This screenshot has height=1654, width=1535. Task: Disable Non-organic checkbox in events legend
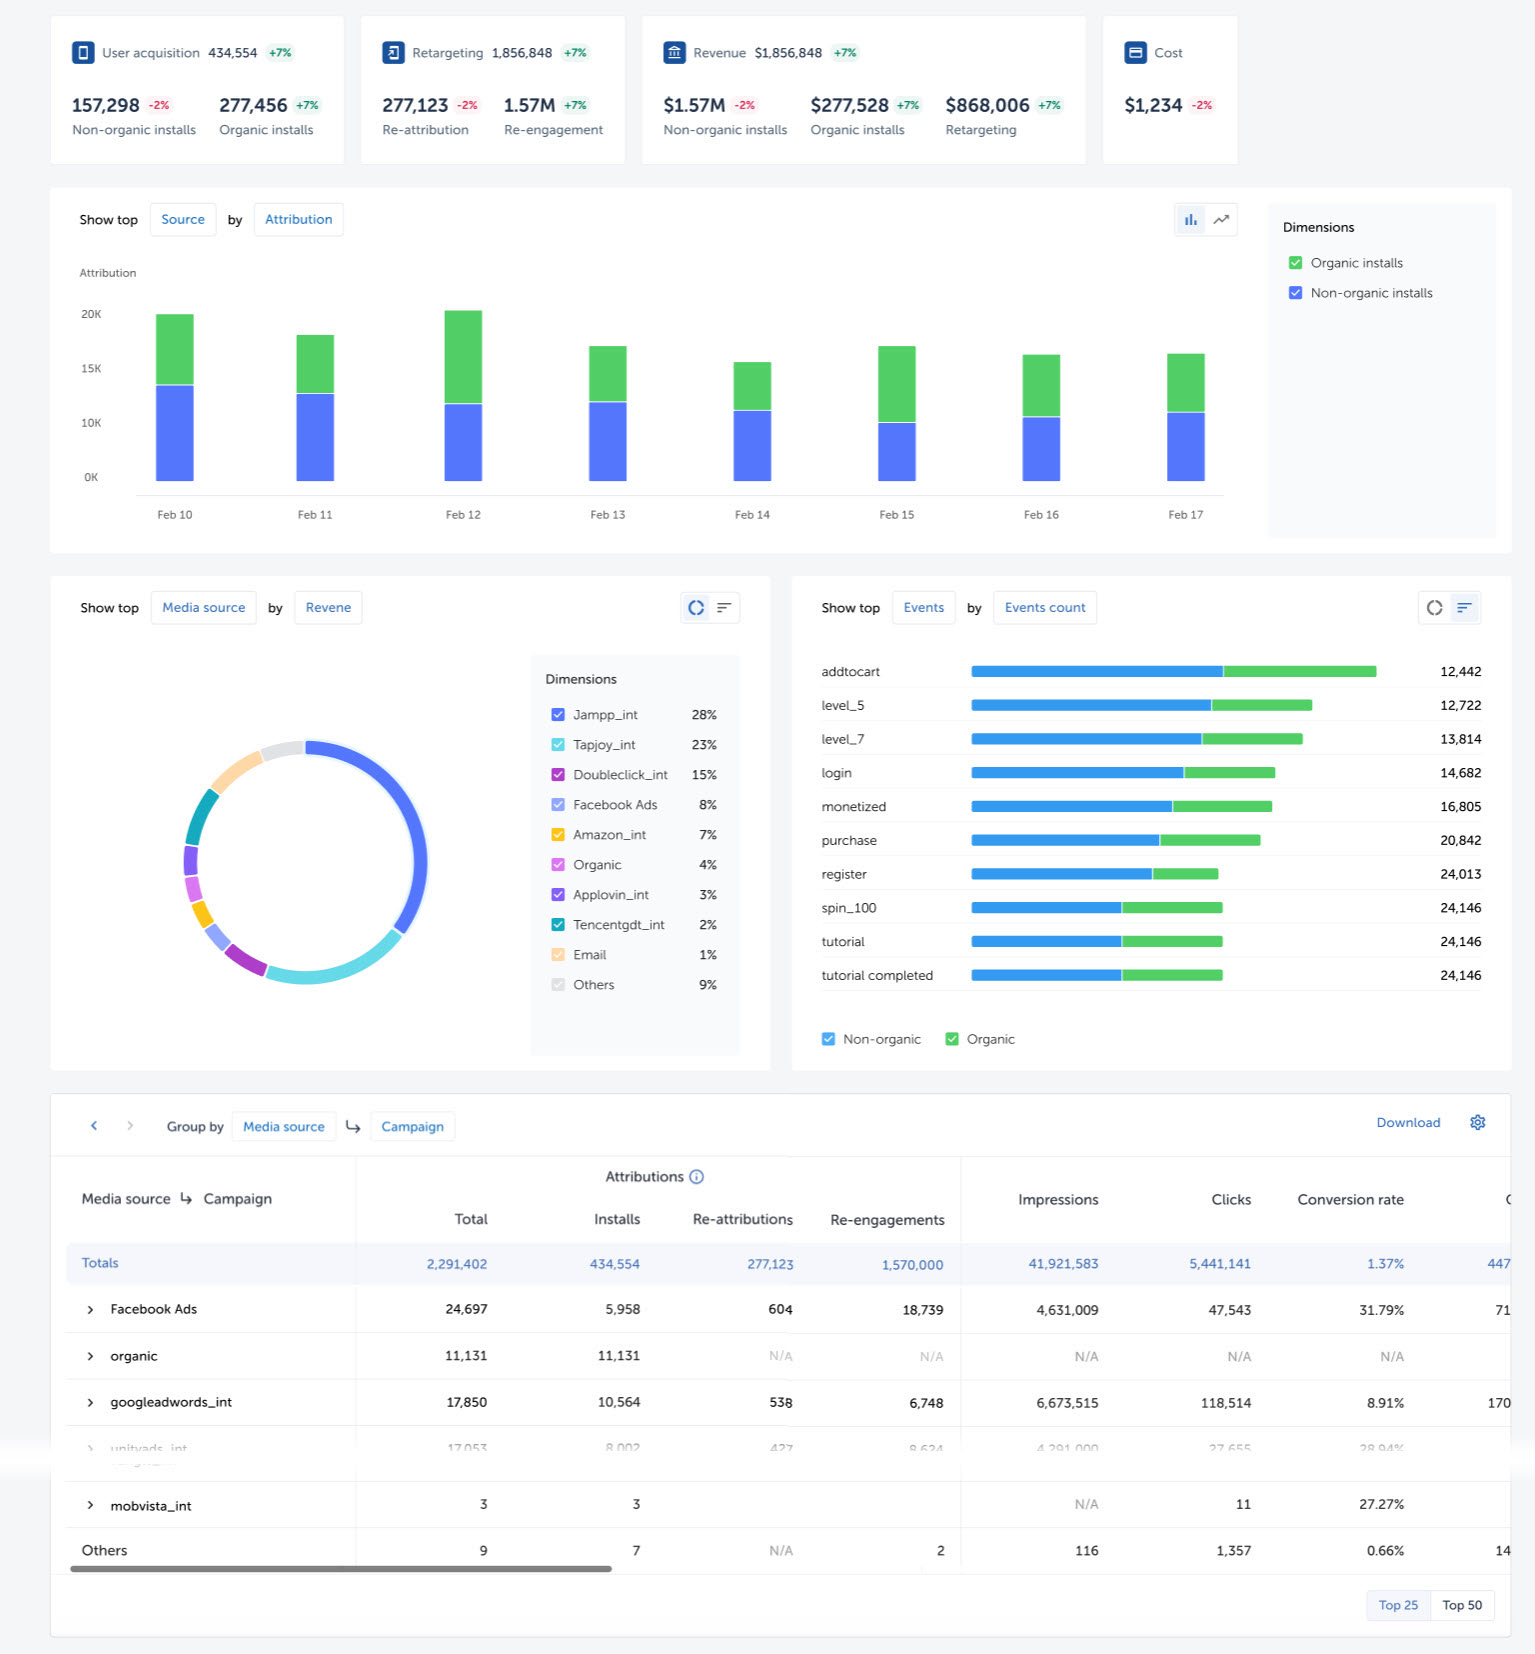pos(828,1039)
